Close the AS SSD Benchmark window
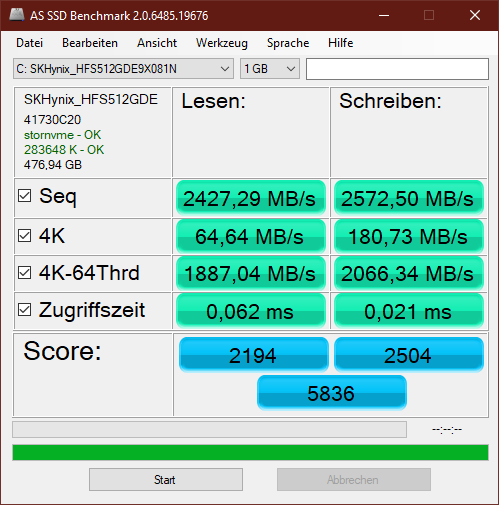The width and height of the screenshot is (499, 505). tap(475, 15)
